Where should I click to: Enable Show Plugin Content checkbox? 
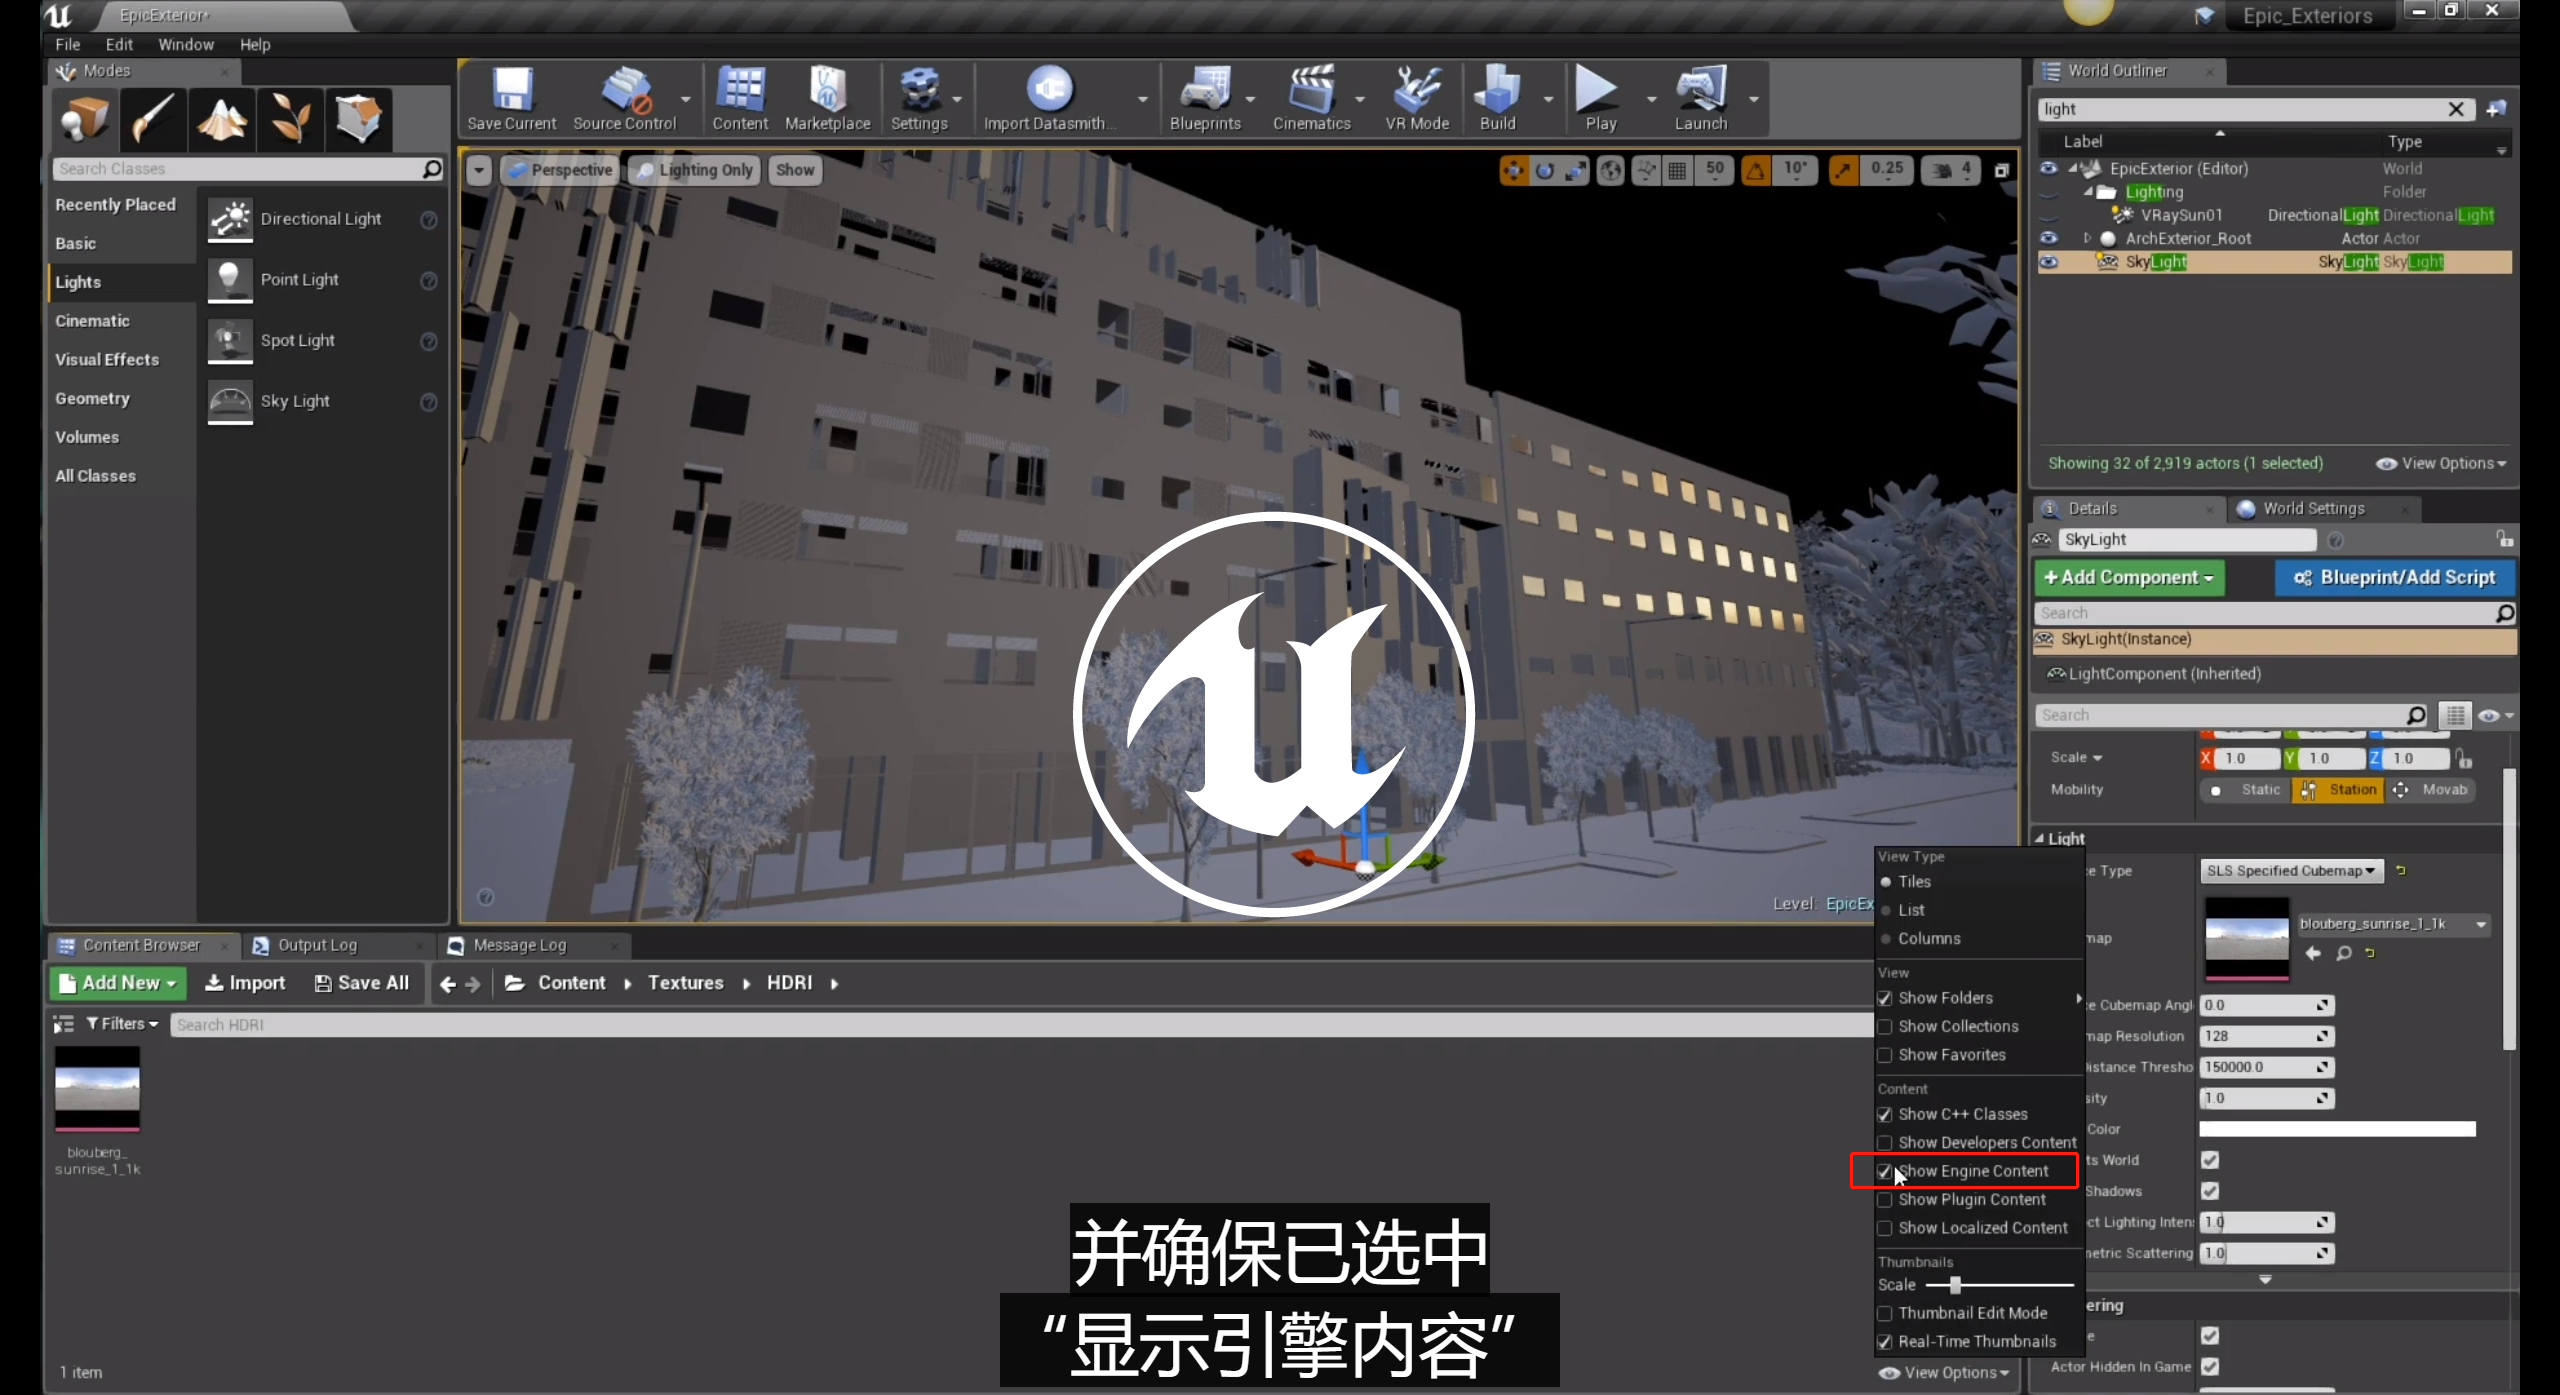coord(1885,1200)
